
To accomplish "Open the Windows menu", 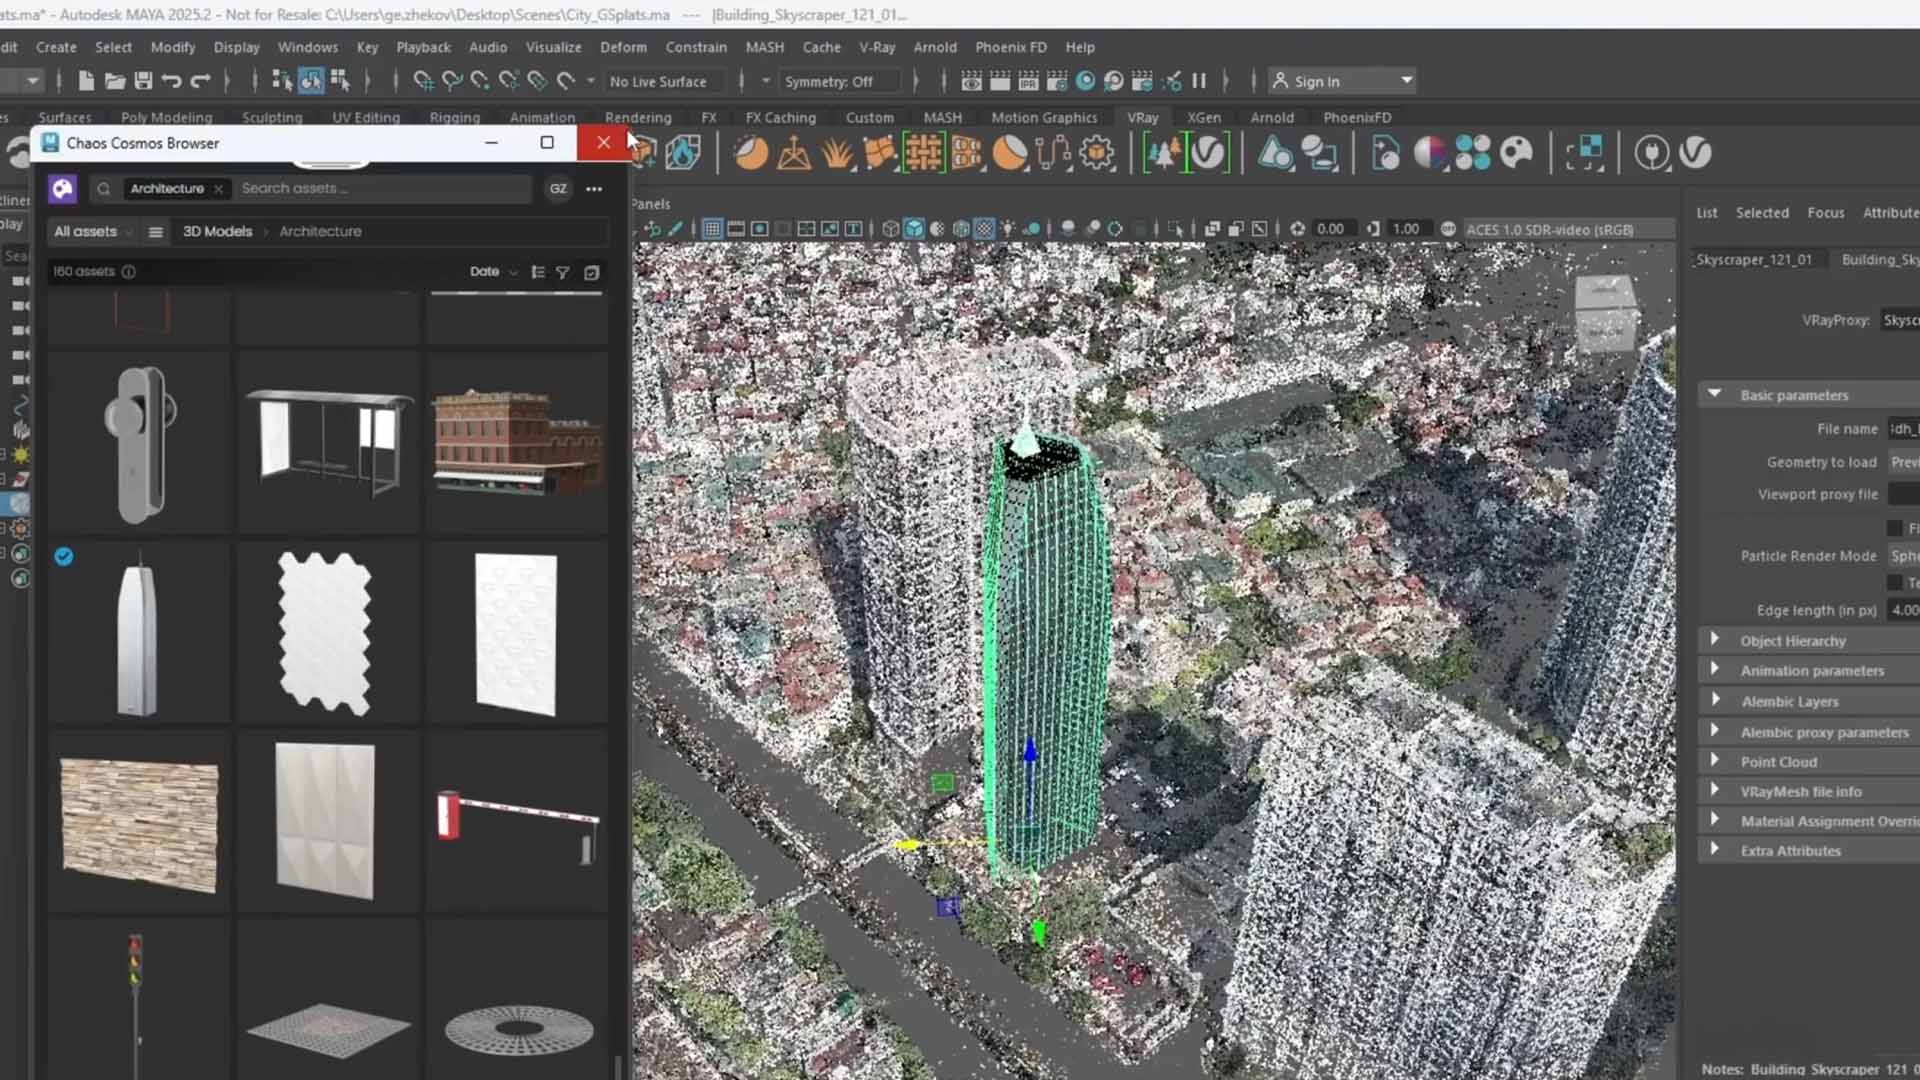I will pos(307,47).
